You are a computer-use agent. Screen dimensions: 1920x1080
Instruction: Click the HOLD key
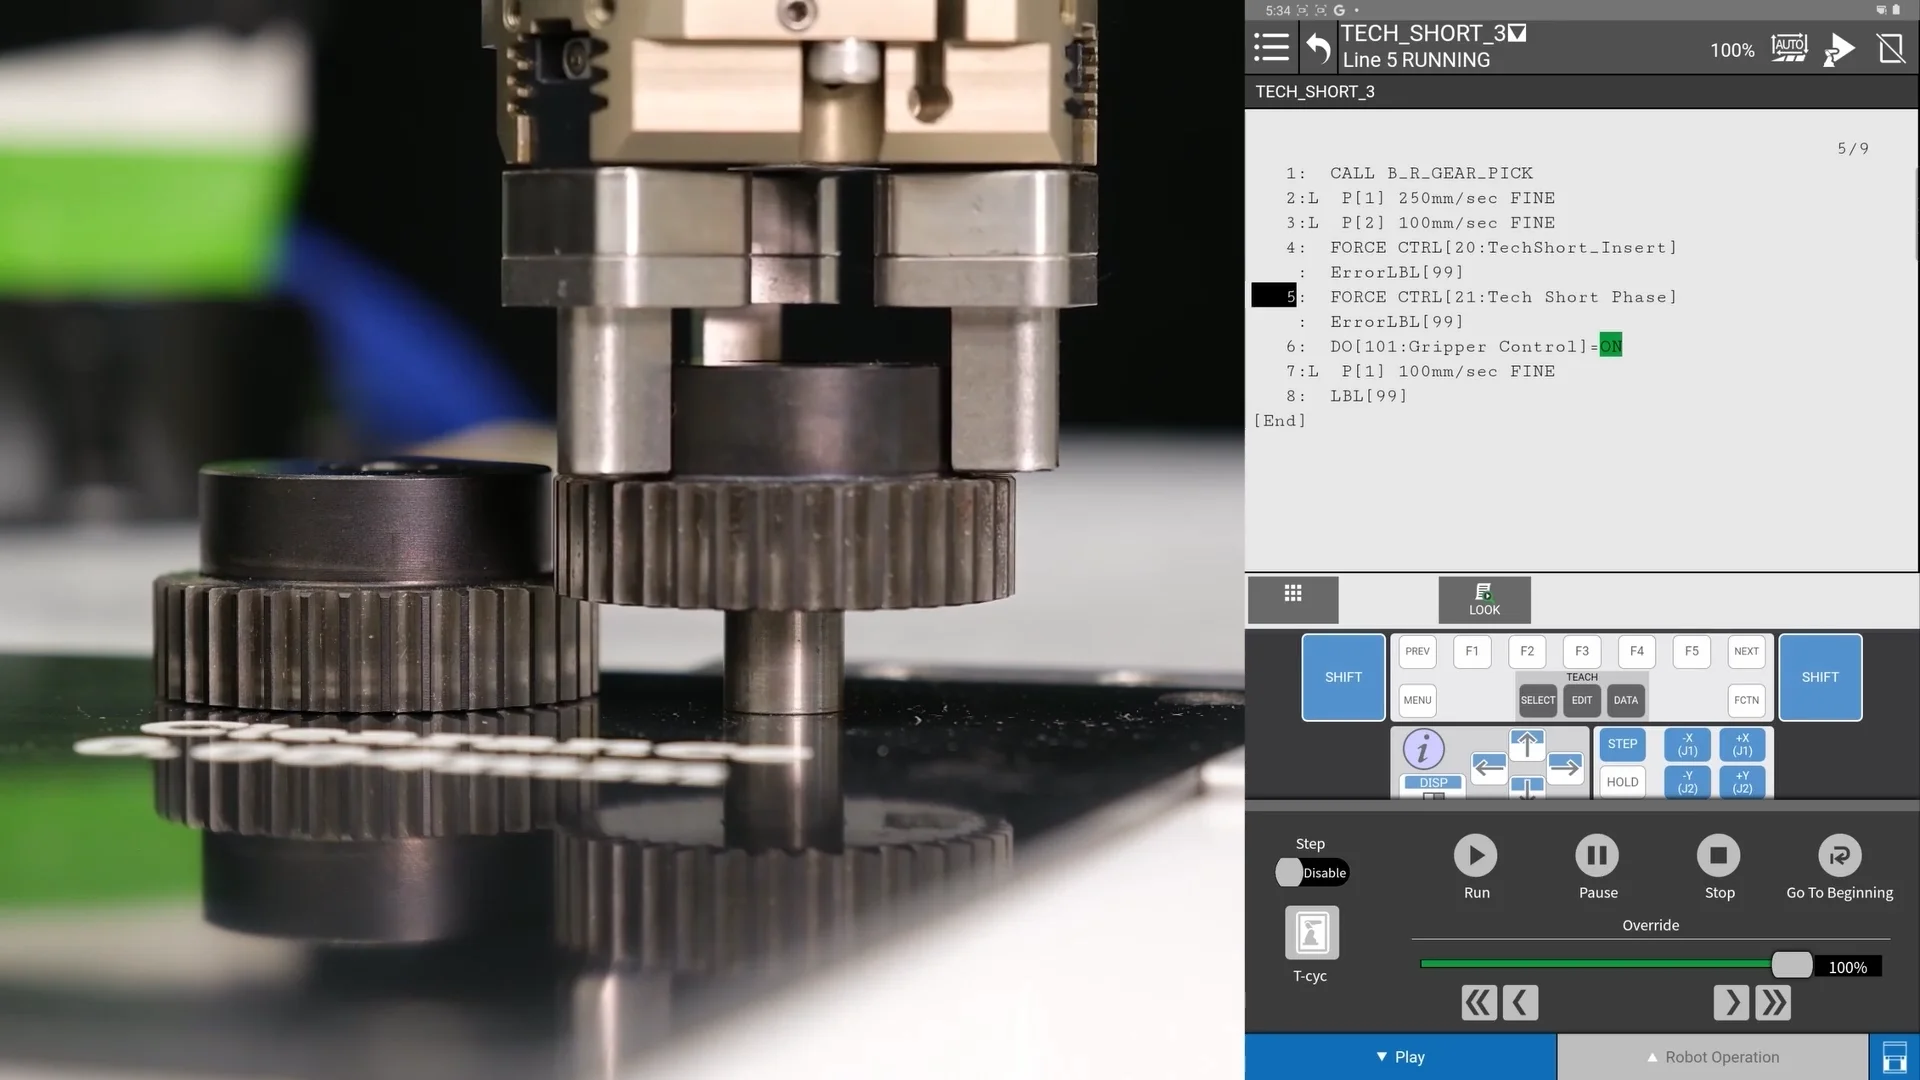pos(1622,782)
